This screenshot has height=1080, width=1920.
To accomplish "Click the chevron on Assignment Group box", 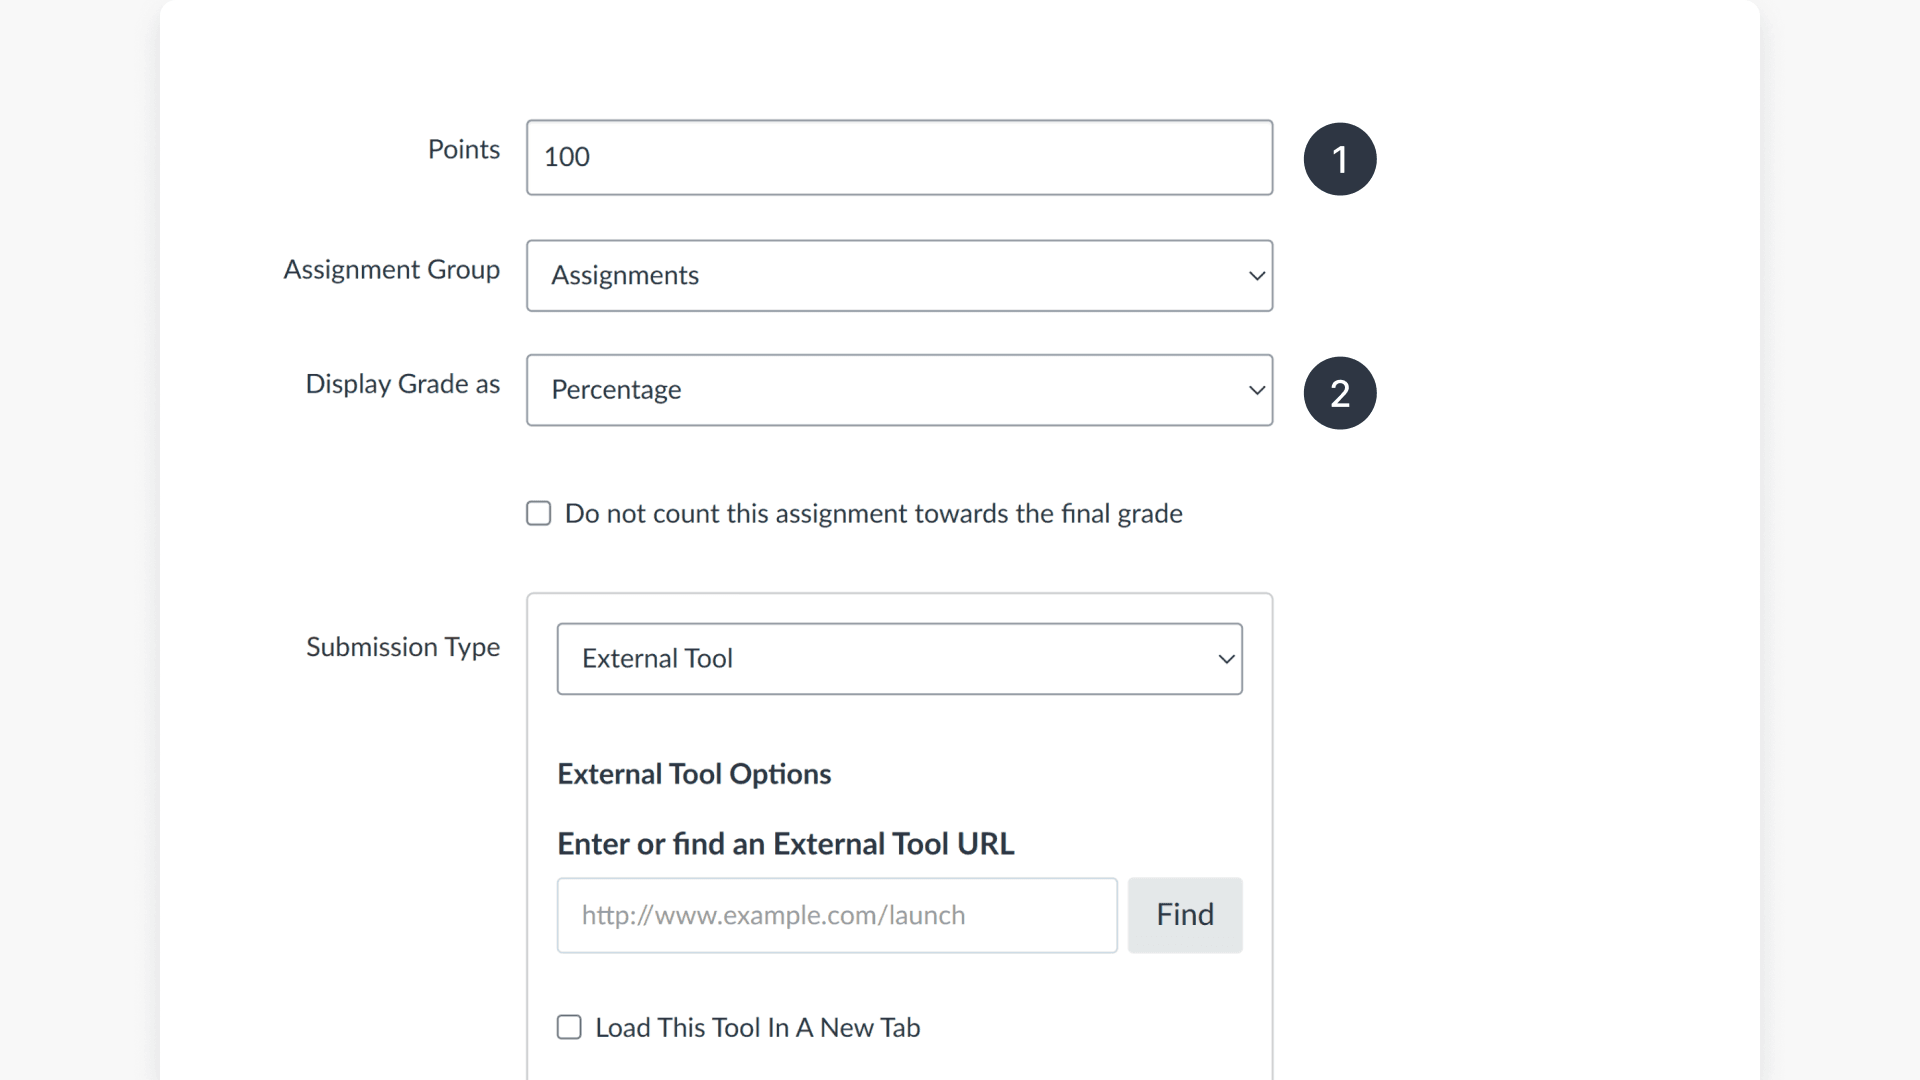I will tap(1256, 275).
